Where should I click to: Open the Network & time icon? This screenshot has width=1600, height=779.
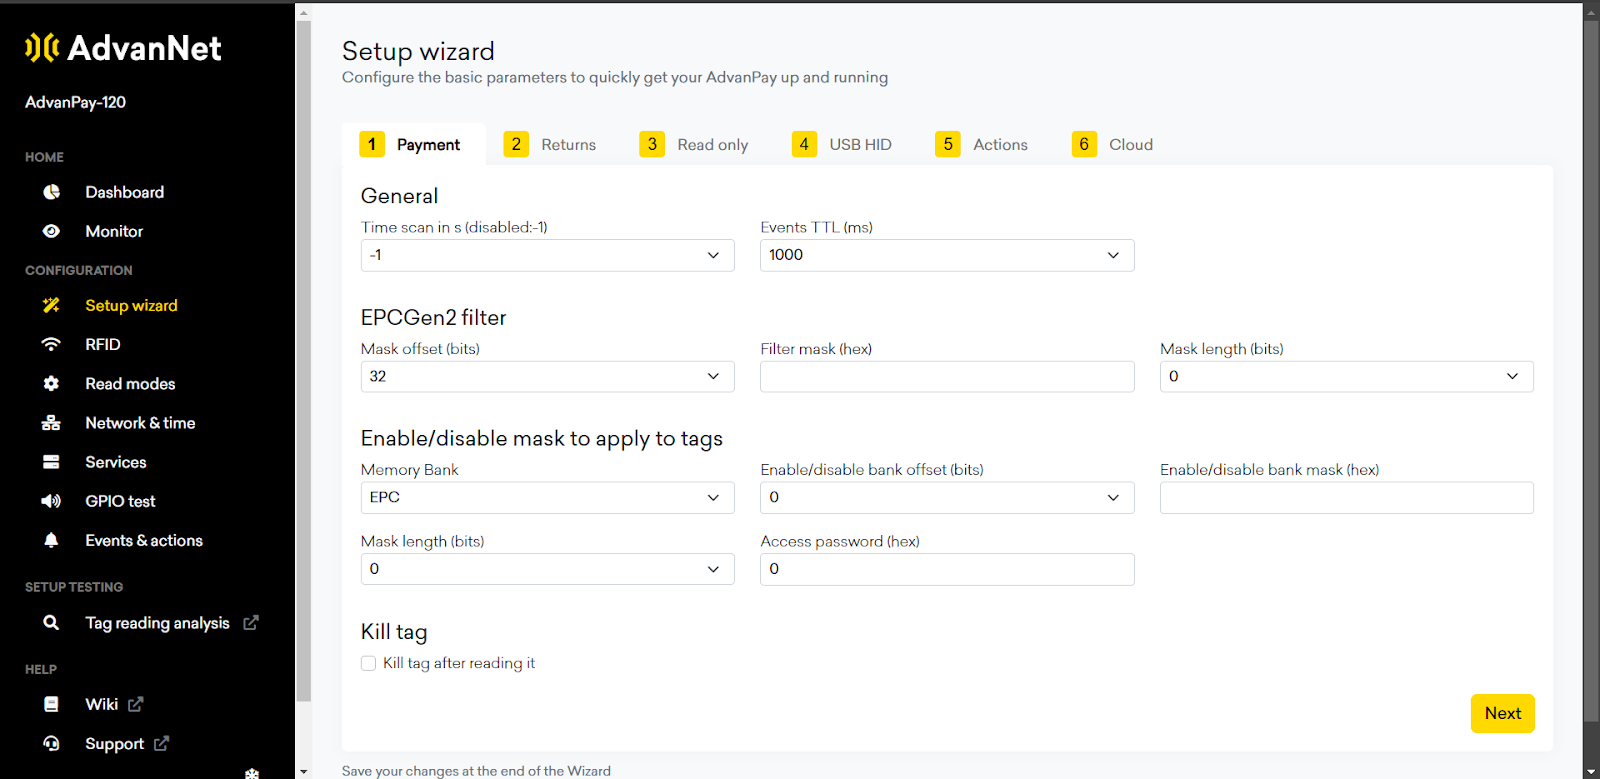pos(51,423)
